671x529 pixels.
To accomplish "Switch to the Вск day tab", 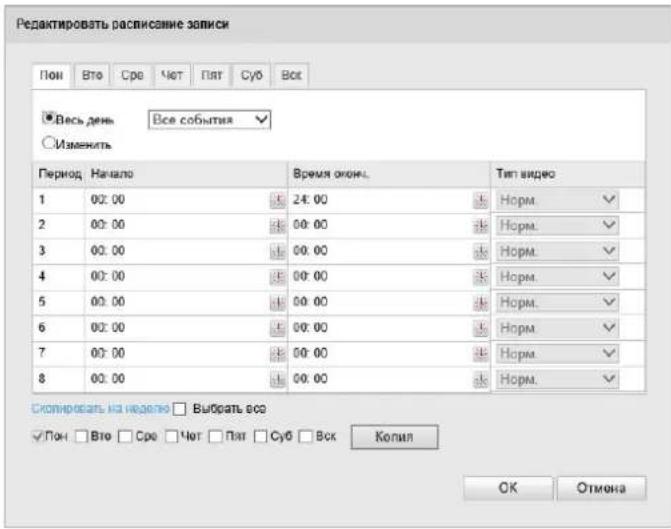I will (291, 76).
